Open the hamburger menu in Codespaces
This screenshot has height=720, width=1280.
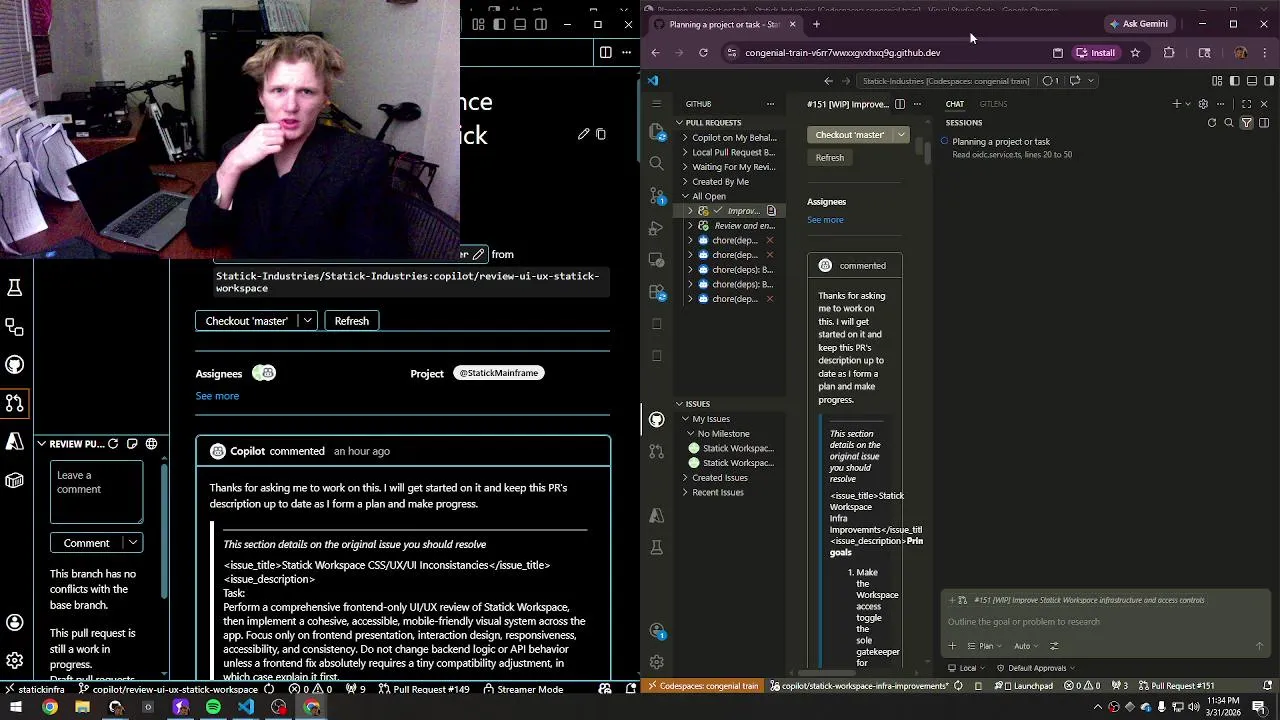(x=656, y=103)
